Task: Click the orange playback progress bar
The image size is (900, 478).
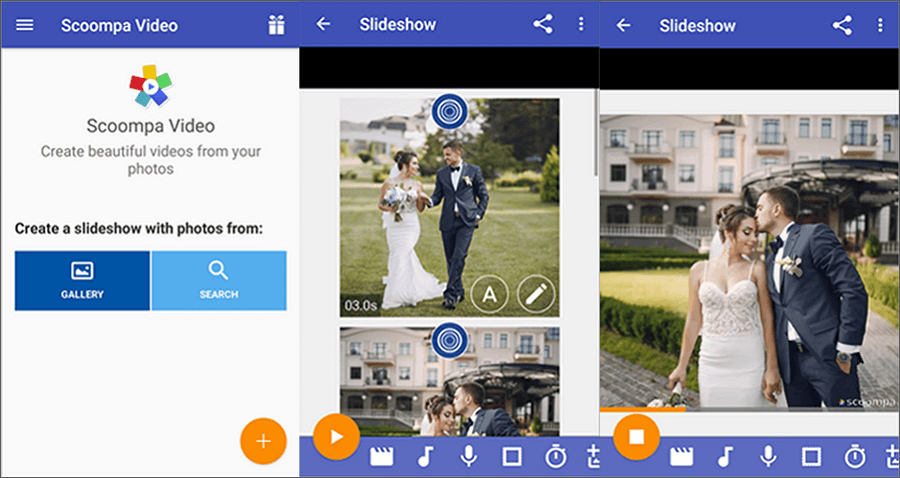Action: 643,410
